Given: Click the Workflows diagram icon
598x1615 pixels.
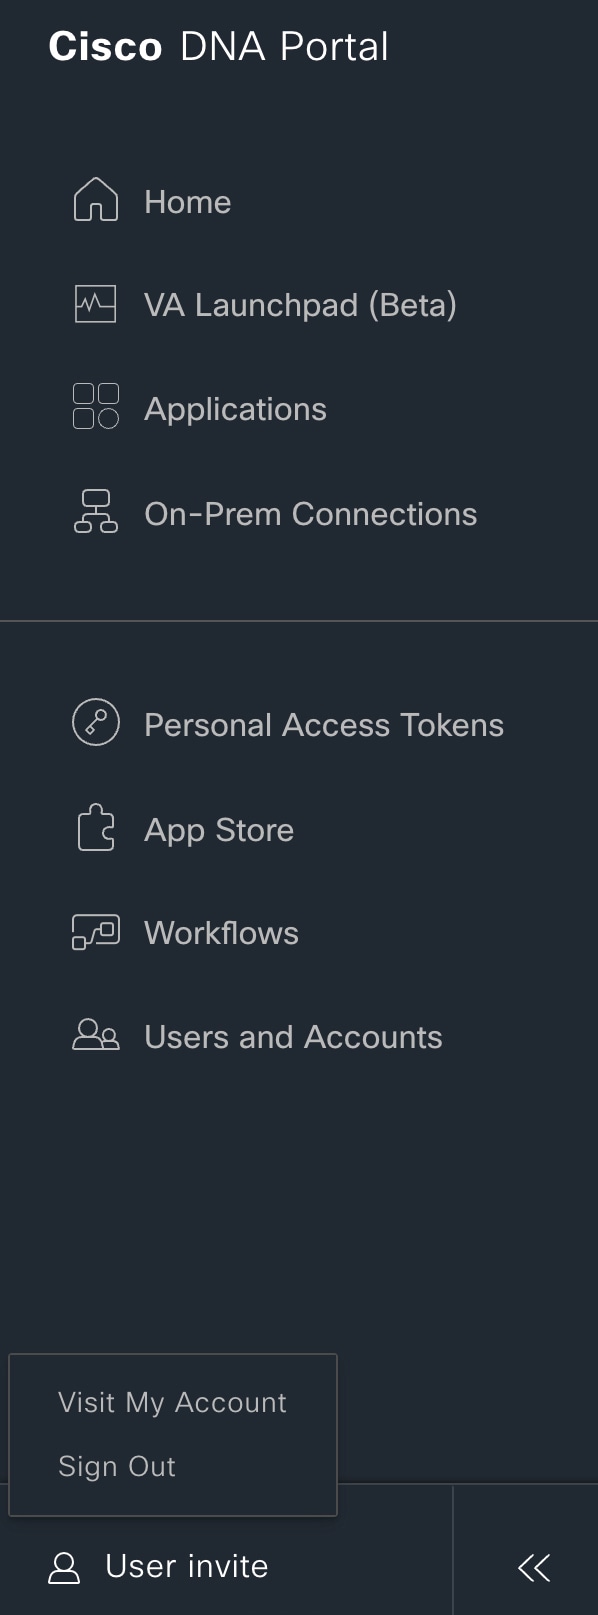Looking at the screenshot, I should tap(96, 932).
